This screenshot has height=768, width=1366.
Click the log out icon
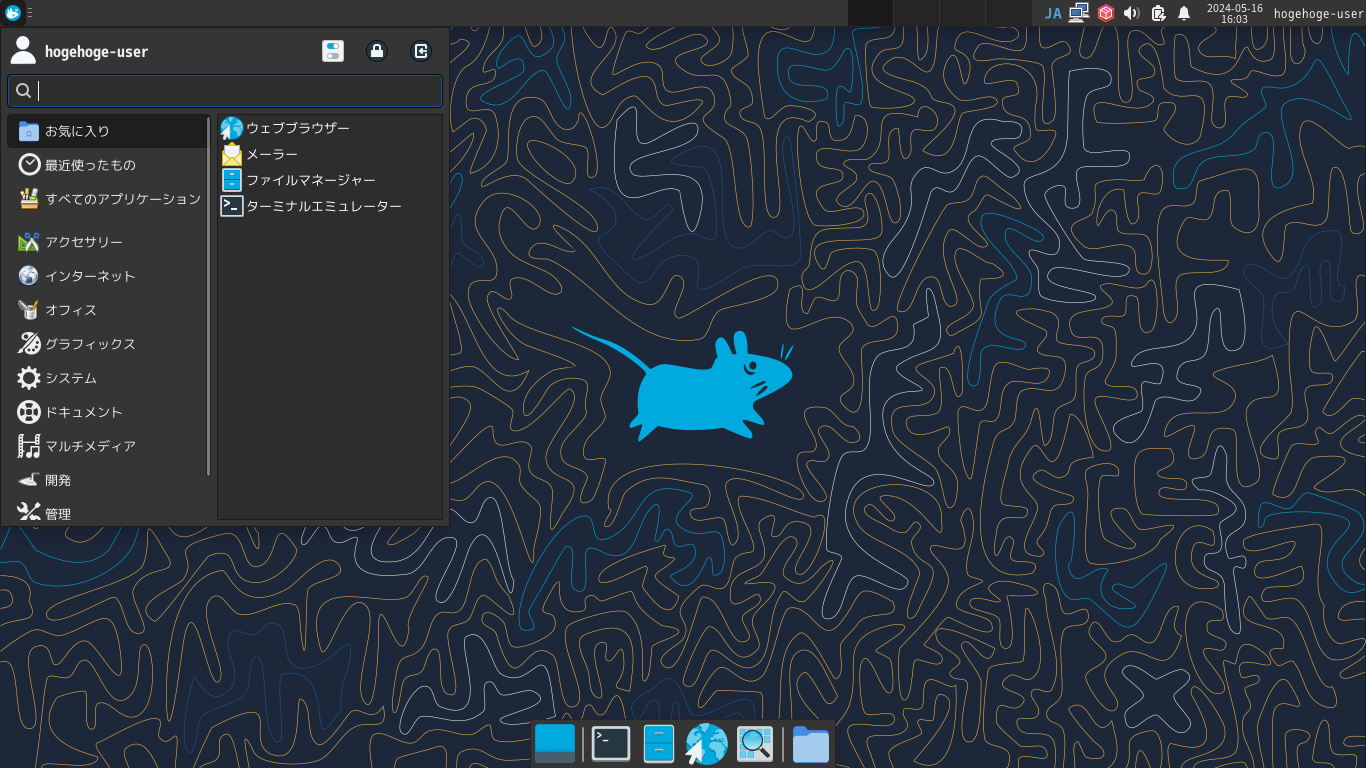(421, 51)
